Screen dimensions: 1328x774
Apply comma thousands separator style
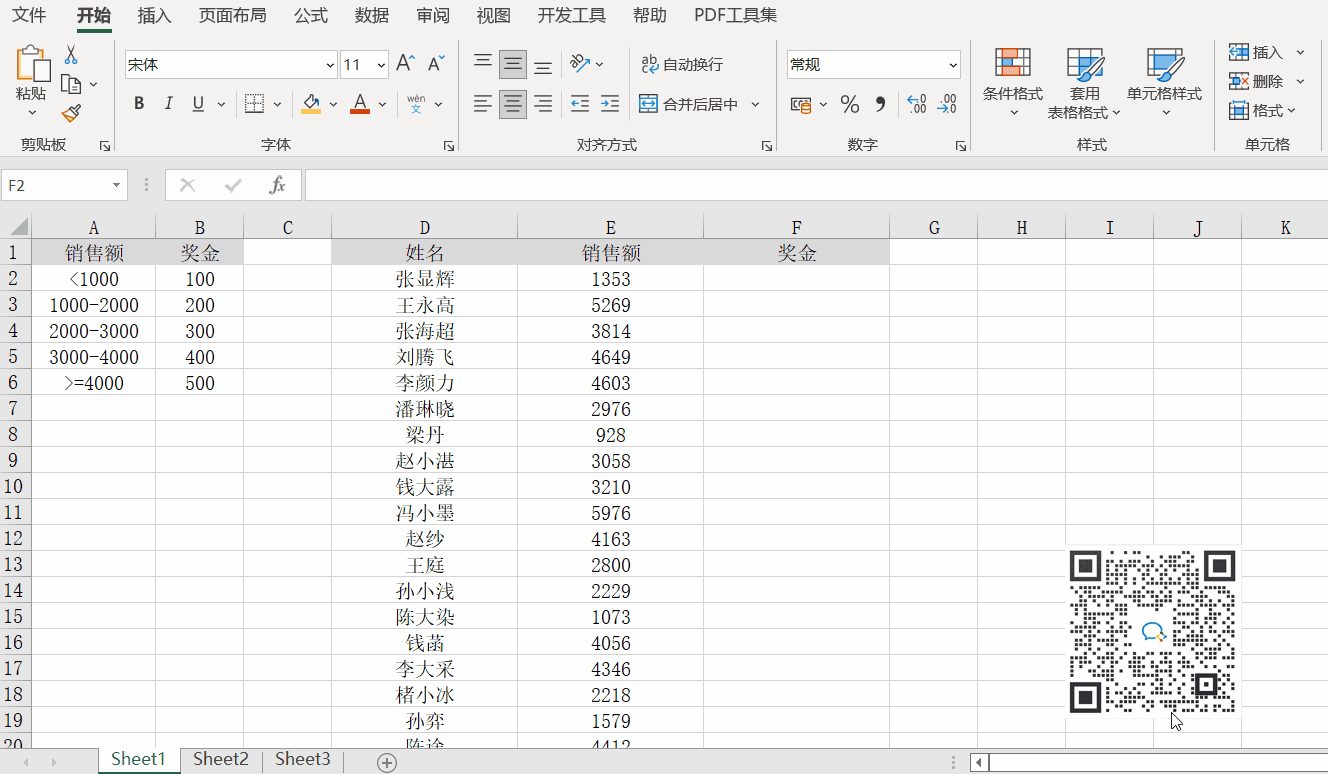pyautogui.click(x=880, y=104)
